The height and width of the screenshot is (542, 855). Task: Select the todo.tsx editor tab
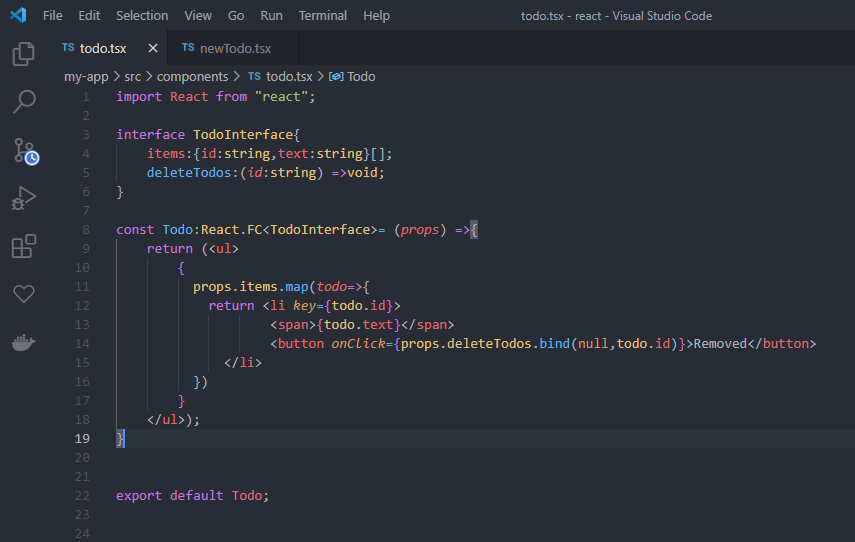[x=102, y=48]
